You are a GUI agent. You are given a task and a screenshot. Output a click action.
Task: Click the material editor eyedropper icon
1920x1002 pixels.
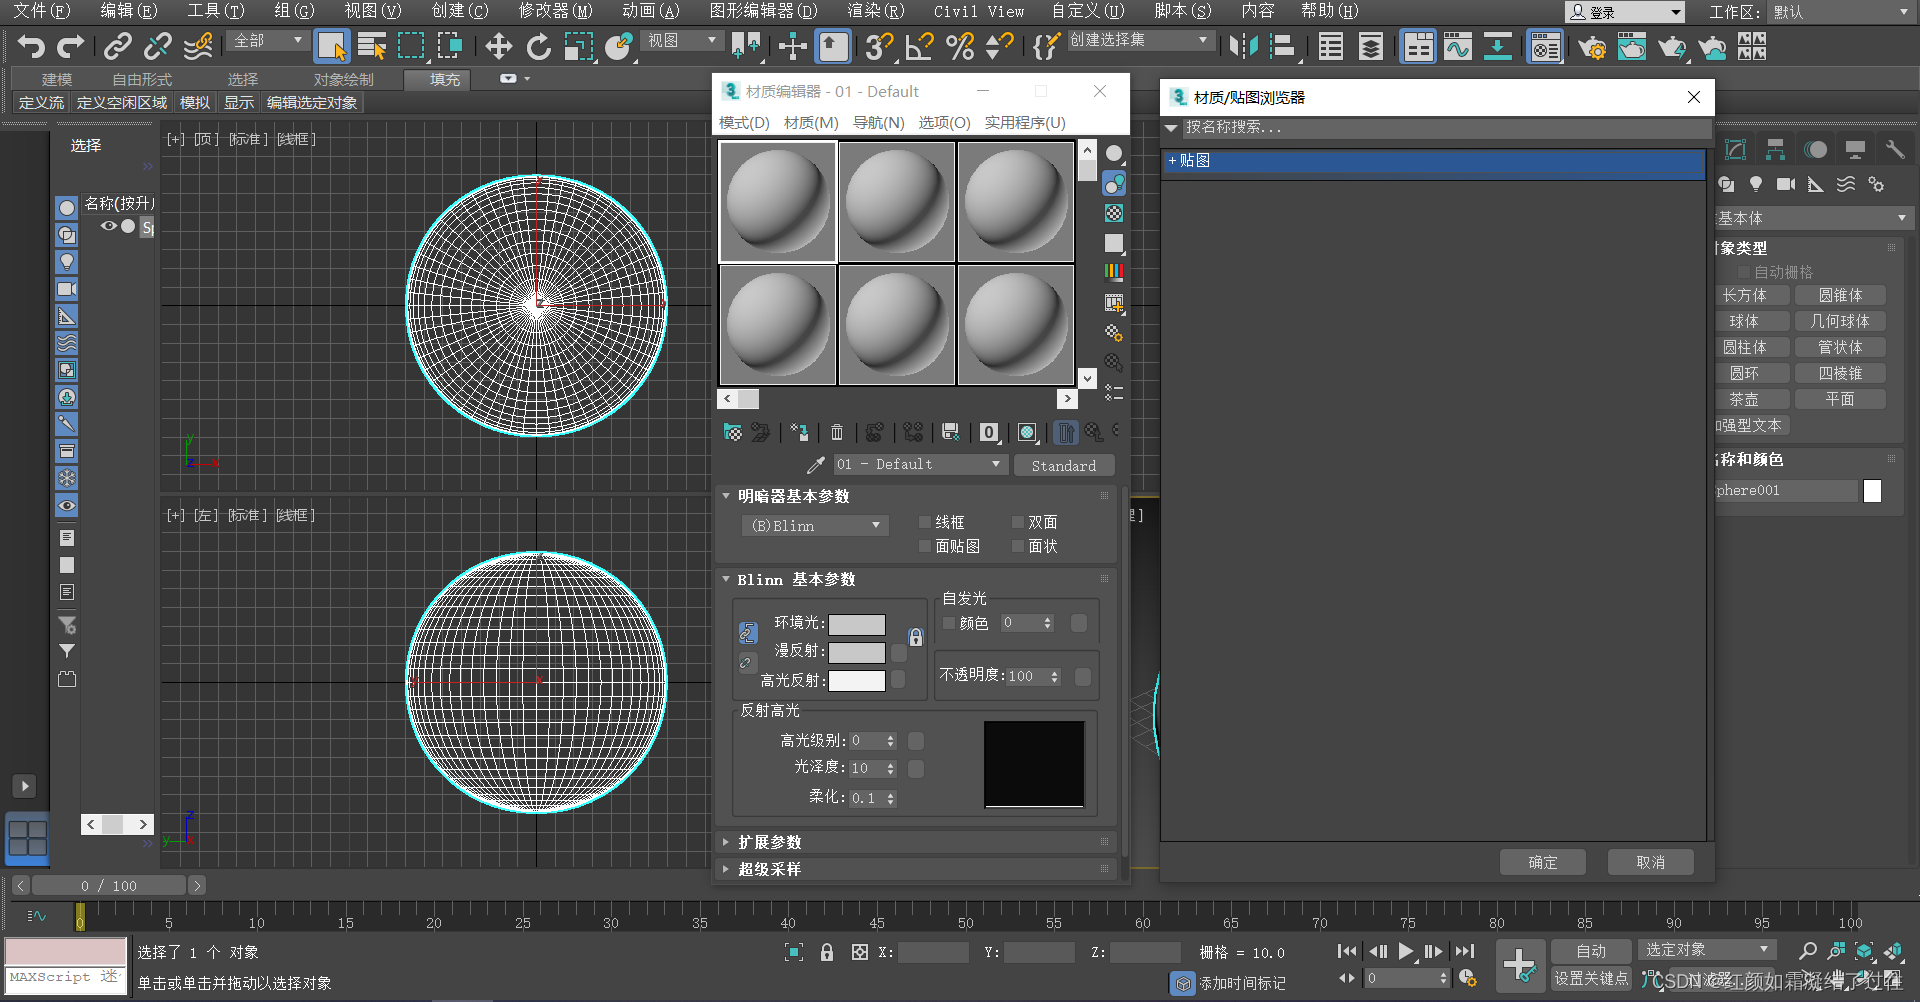point(816,465)
